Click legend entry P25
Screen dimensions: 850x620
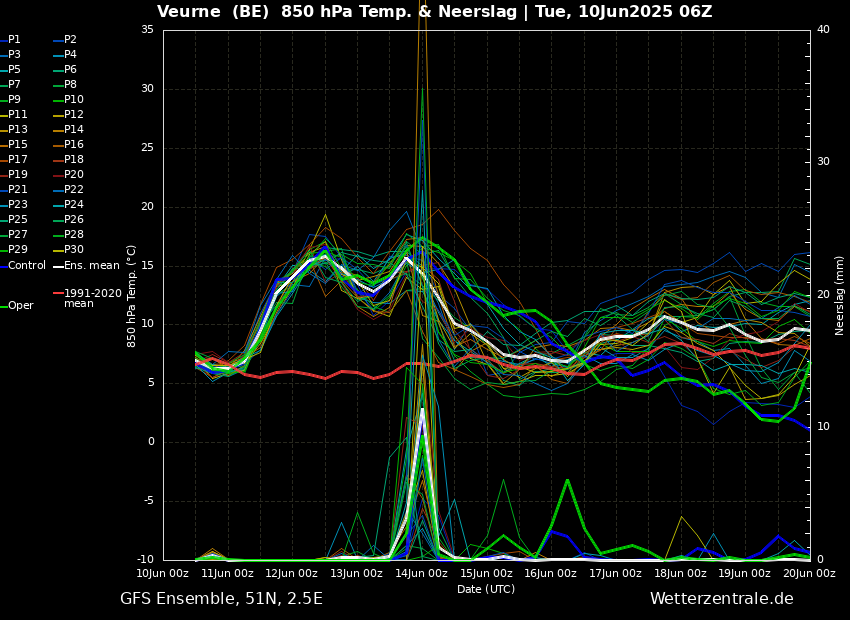14,219
